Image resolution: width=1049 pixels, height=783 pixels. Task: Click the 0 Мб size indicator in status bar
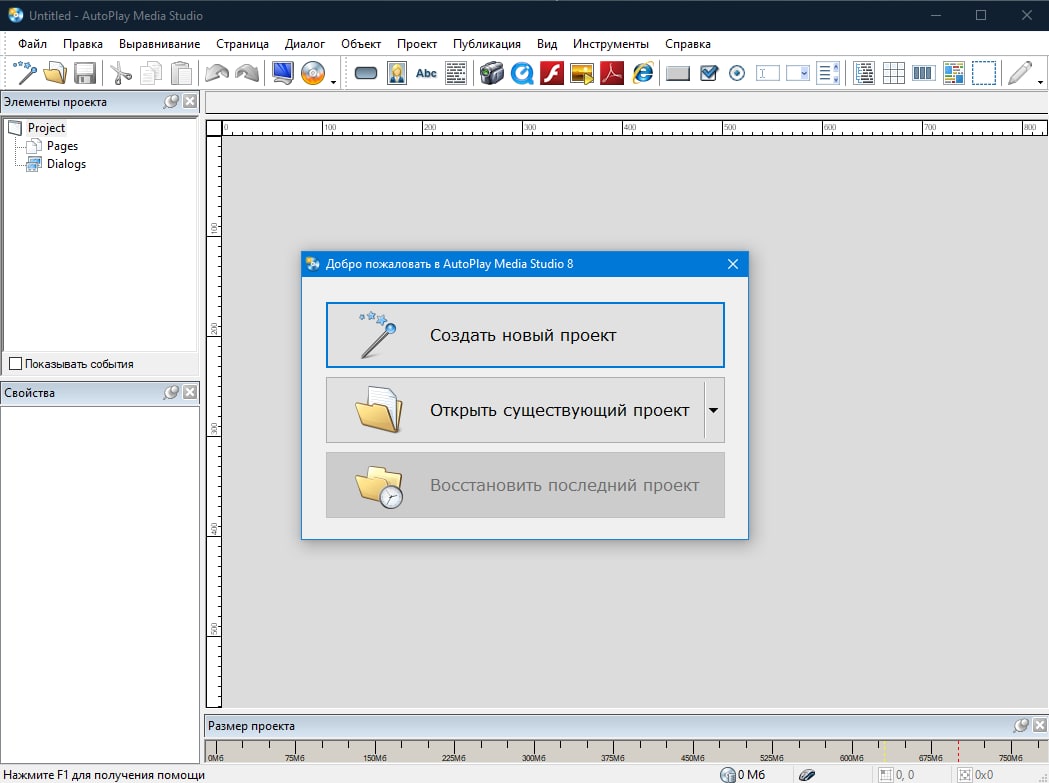[x=743, y=774]
